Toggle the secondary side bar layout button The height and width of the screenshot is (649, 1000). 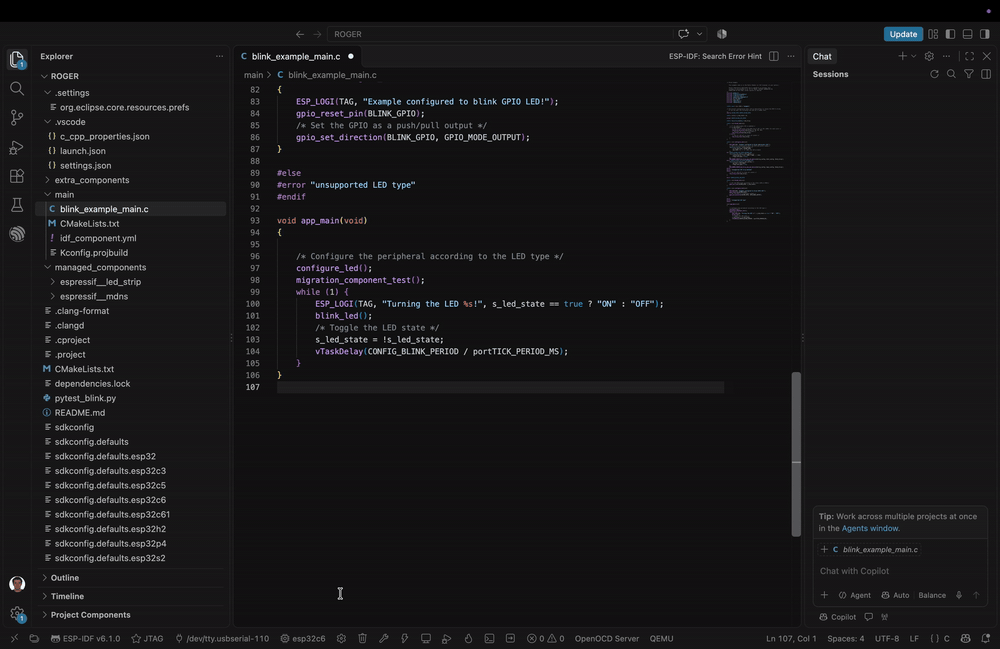pos(985,34)
